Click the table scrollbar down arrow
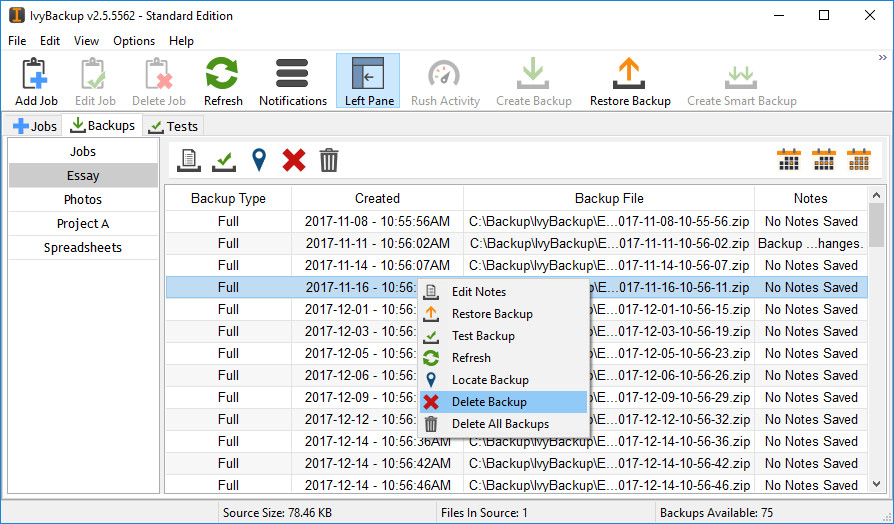 click(x=876, y=484)
